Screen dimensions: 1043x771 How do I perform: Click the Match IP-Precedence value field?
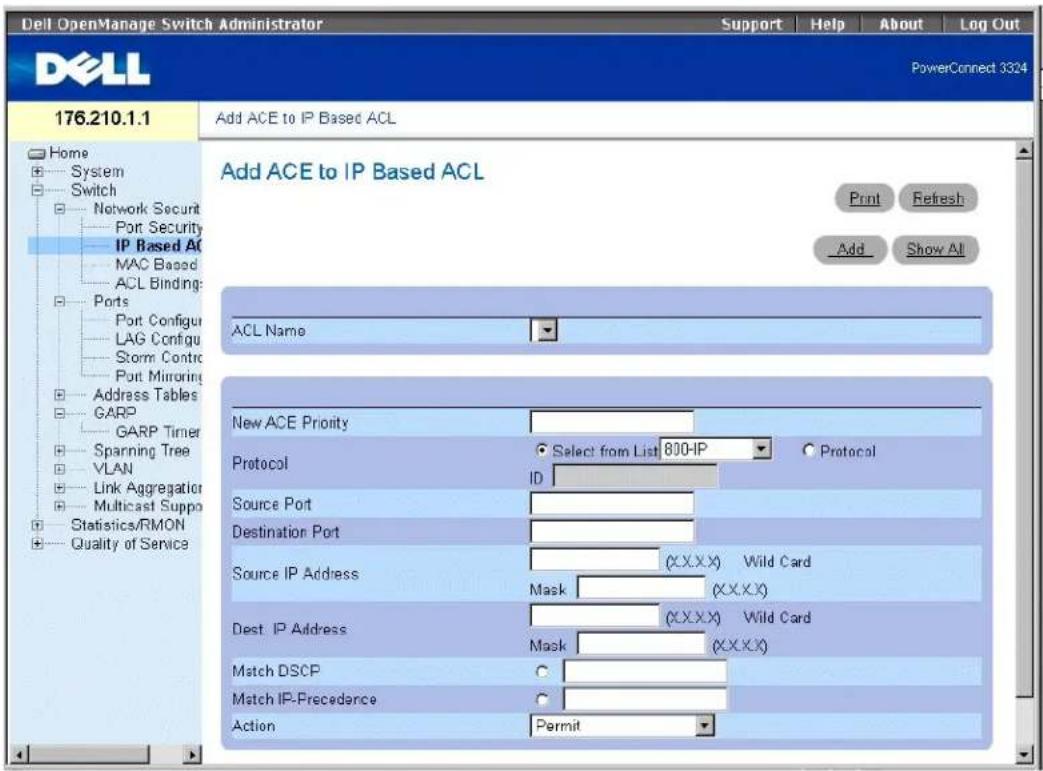point(645,698)
